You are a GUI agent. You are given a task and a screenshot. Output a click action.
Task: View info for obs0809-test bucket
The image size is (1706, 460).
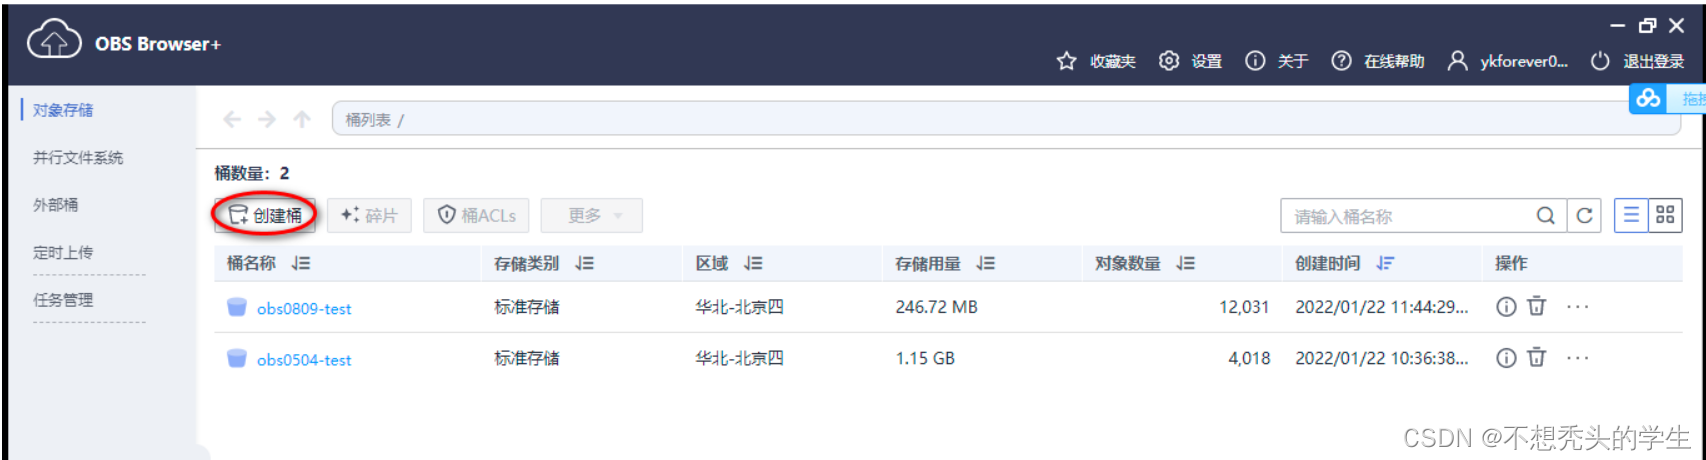coord(1506,307)
